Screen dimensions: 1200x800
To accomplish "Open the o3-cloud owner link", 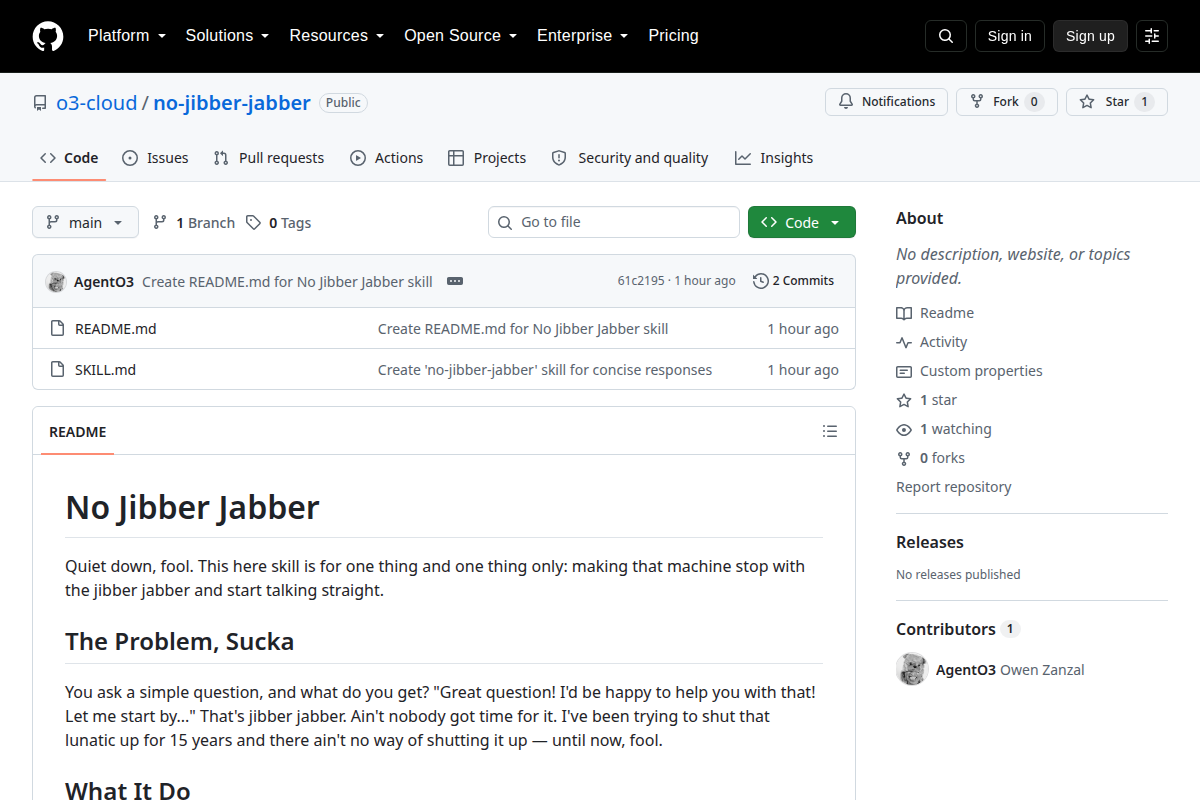I will click(97, 103).
